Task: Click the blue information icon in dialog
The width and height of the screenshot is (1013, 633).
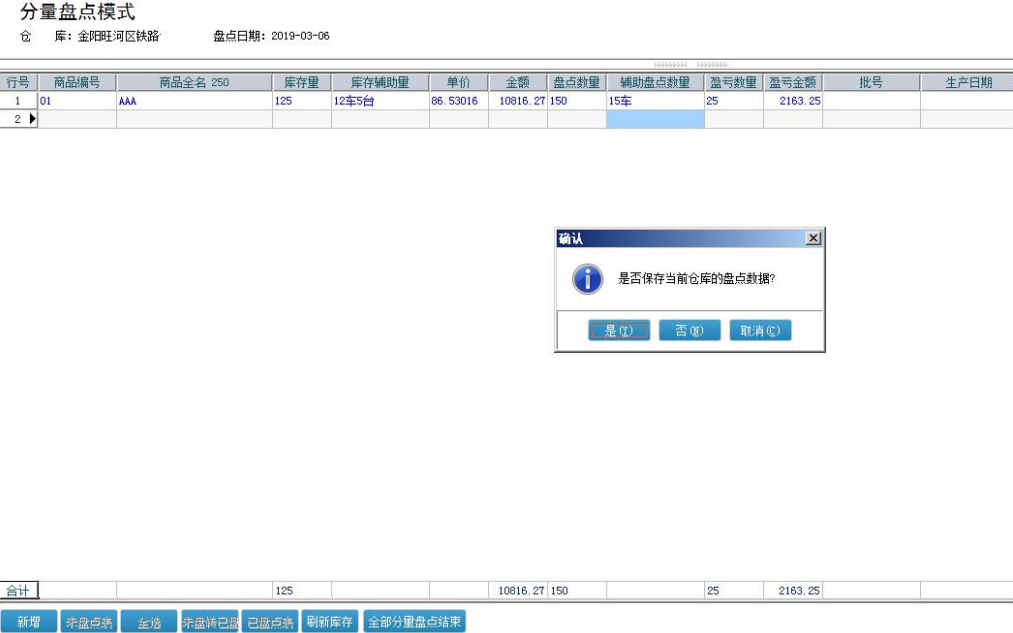Action: 587,279
